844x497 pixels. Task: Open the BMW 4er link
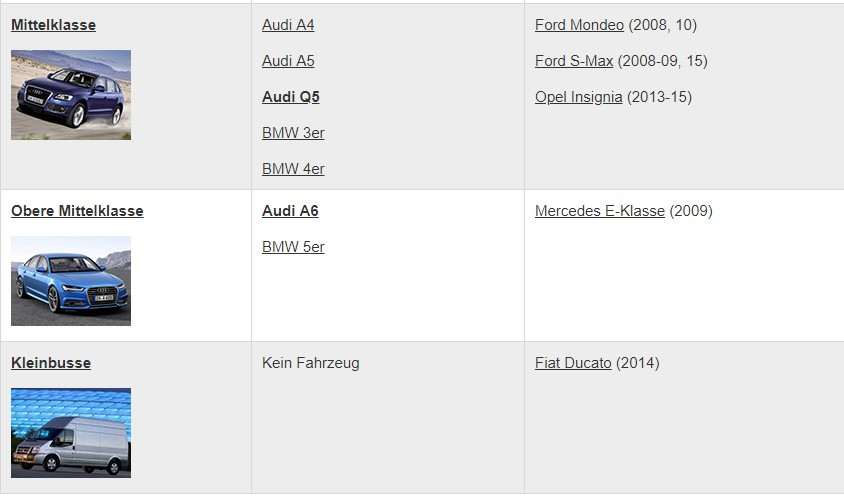pos(293,169)
